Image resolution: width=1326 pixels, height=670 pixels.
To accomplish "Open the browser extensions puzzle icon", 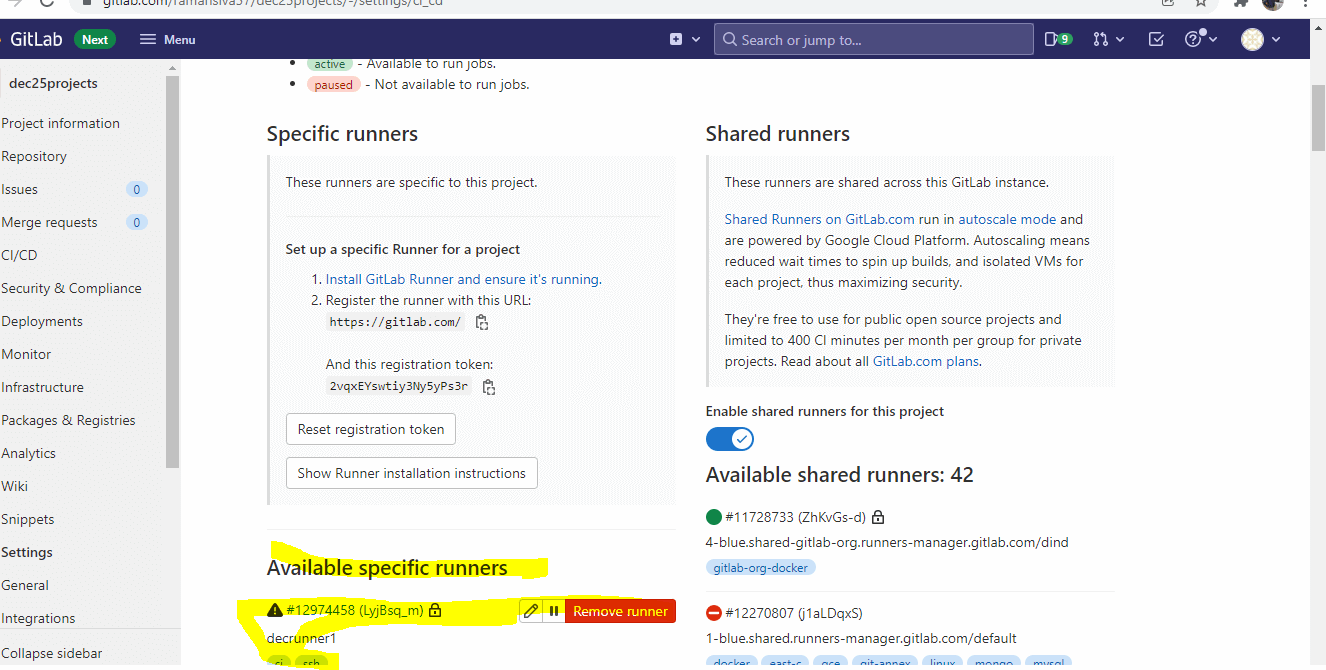I will pyautogui.click(x=1241, y=3).
